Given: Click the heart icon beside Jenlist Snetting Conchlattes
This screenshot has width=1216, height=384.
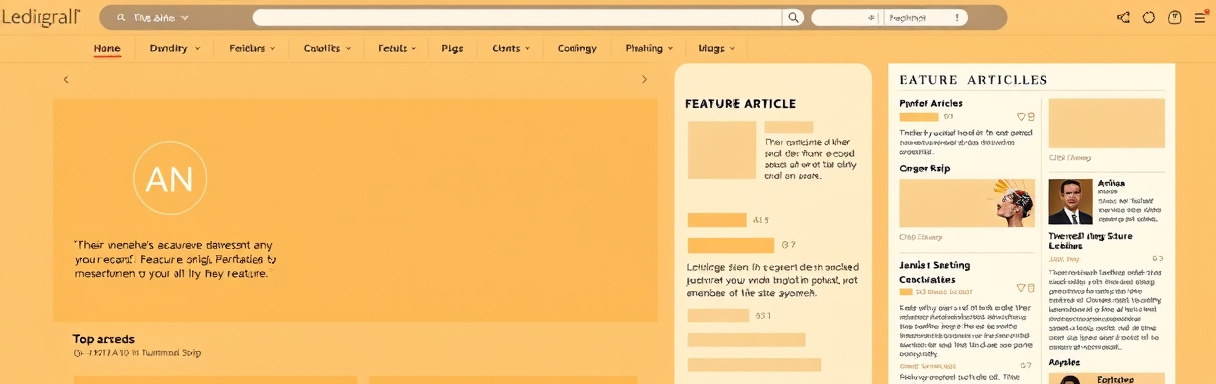Looking at the screenshot, I should (x=1021, y=288).
